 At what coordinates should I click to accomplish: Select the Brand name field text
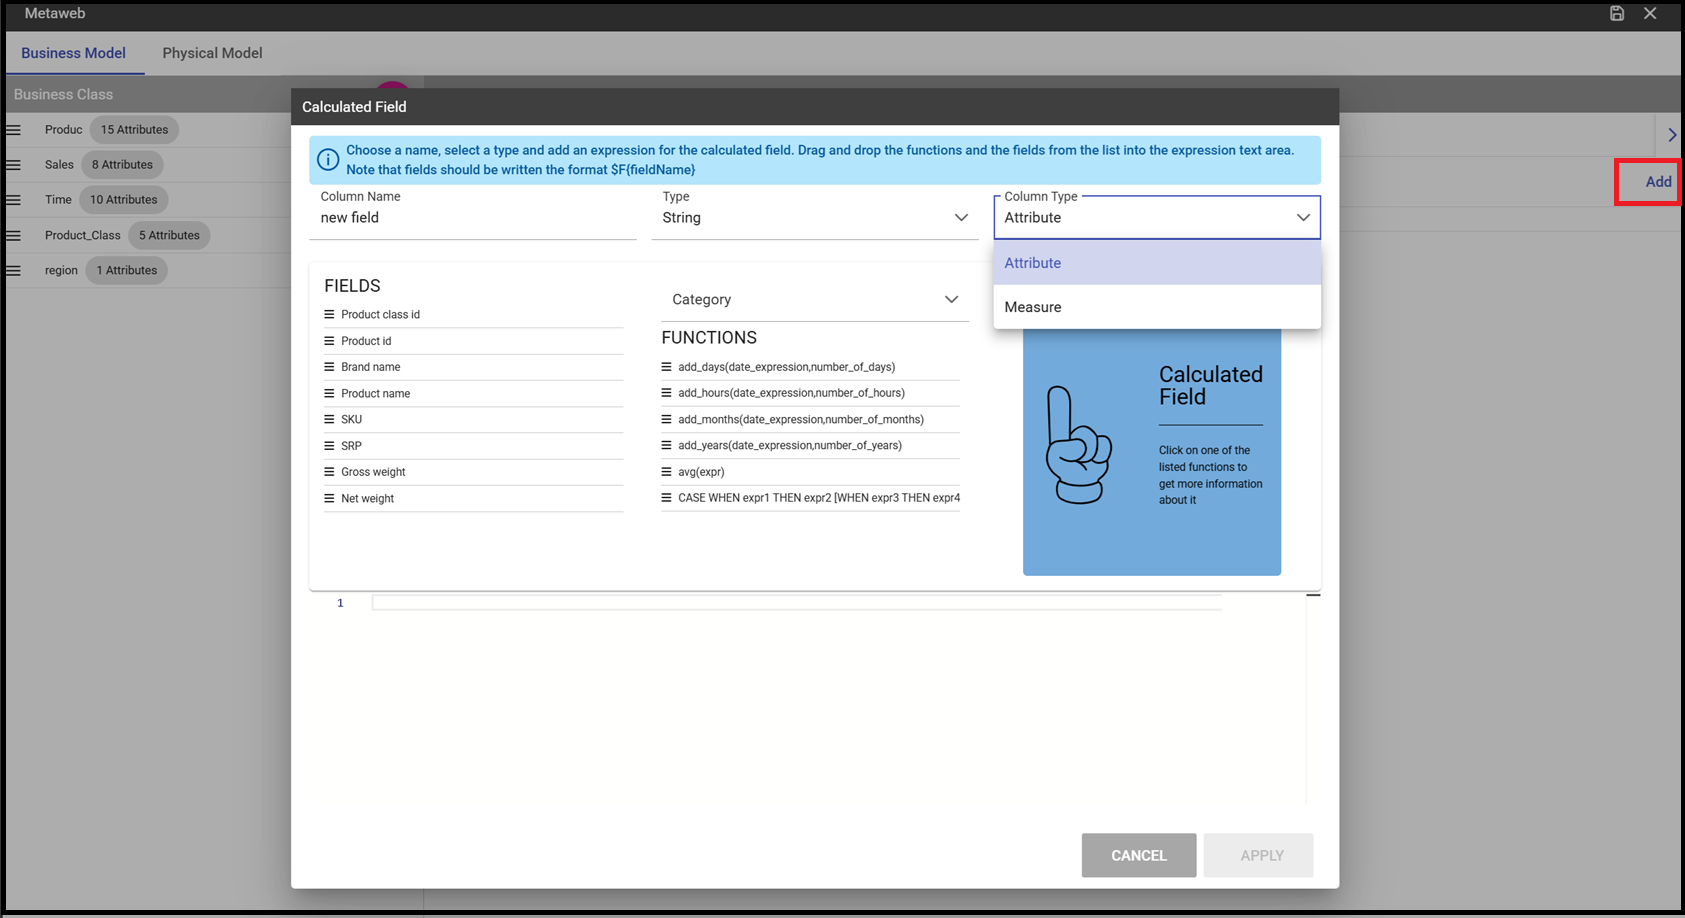[x=370, y=367]
